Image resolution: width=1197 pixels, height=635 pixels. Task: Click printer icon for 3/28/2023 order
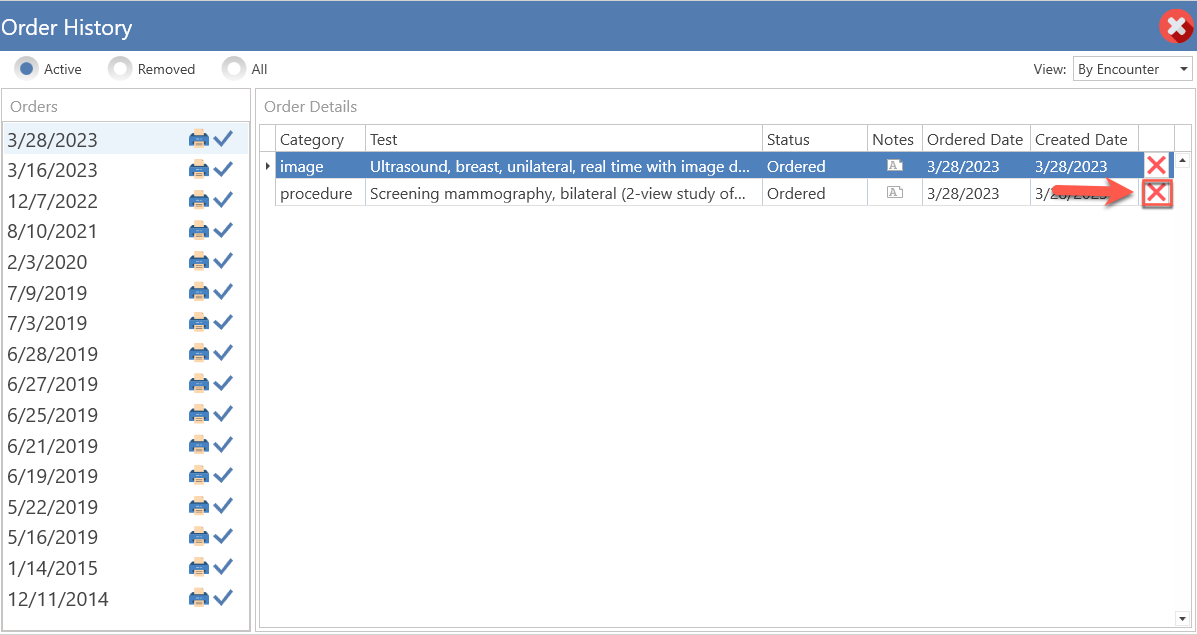click(x=198, y=139)
